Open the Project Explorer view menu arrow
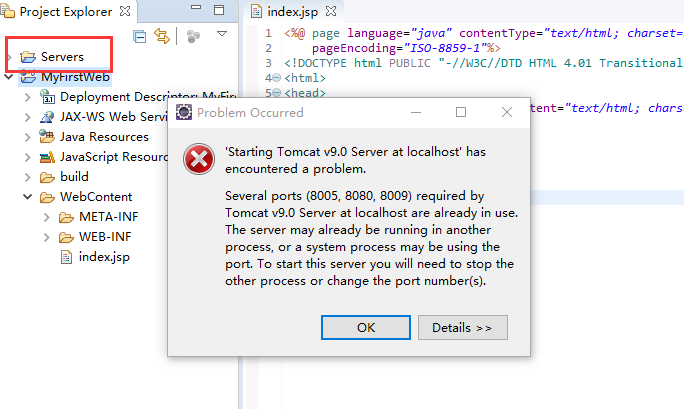The width and height of the screenshot is (684, 409). 222,34
